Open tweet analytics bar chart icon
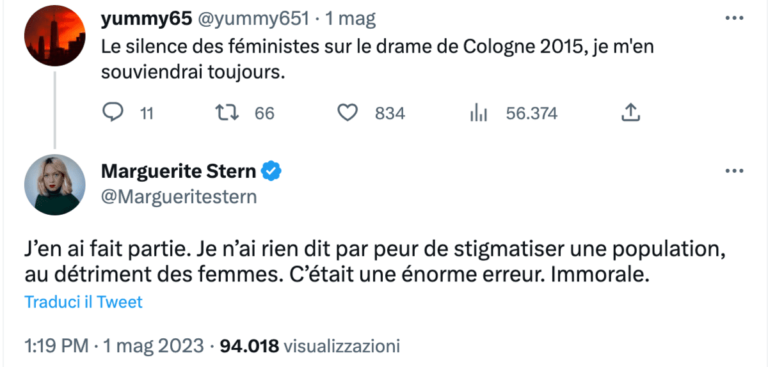 [479, 113]
